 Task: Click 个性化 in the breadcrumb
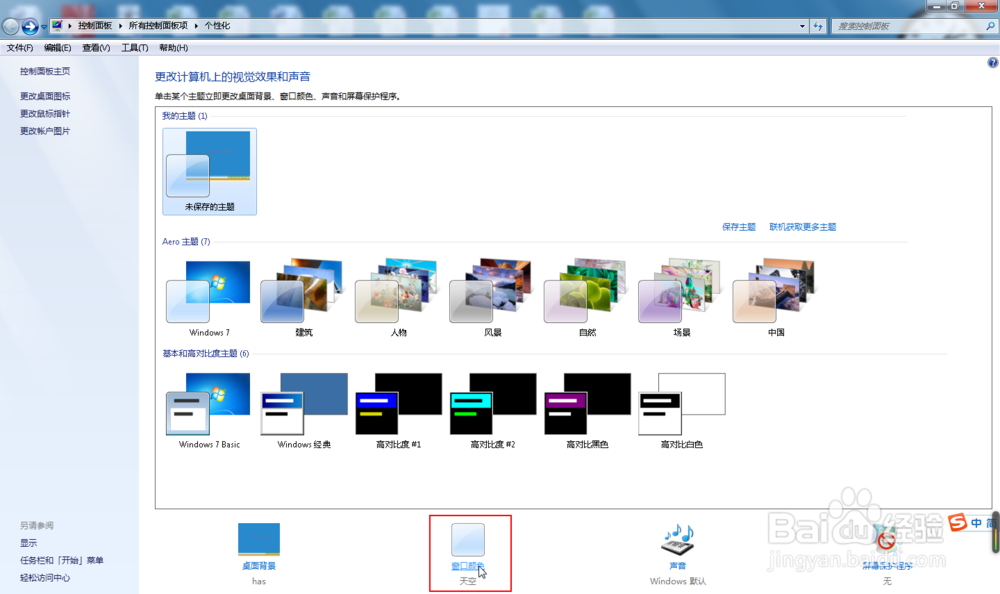tap(217, 26)
